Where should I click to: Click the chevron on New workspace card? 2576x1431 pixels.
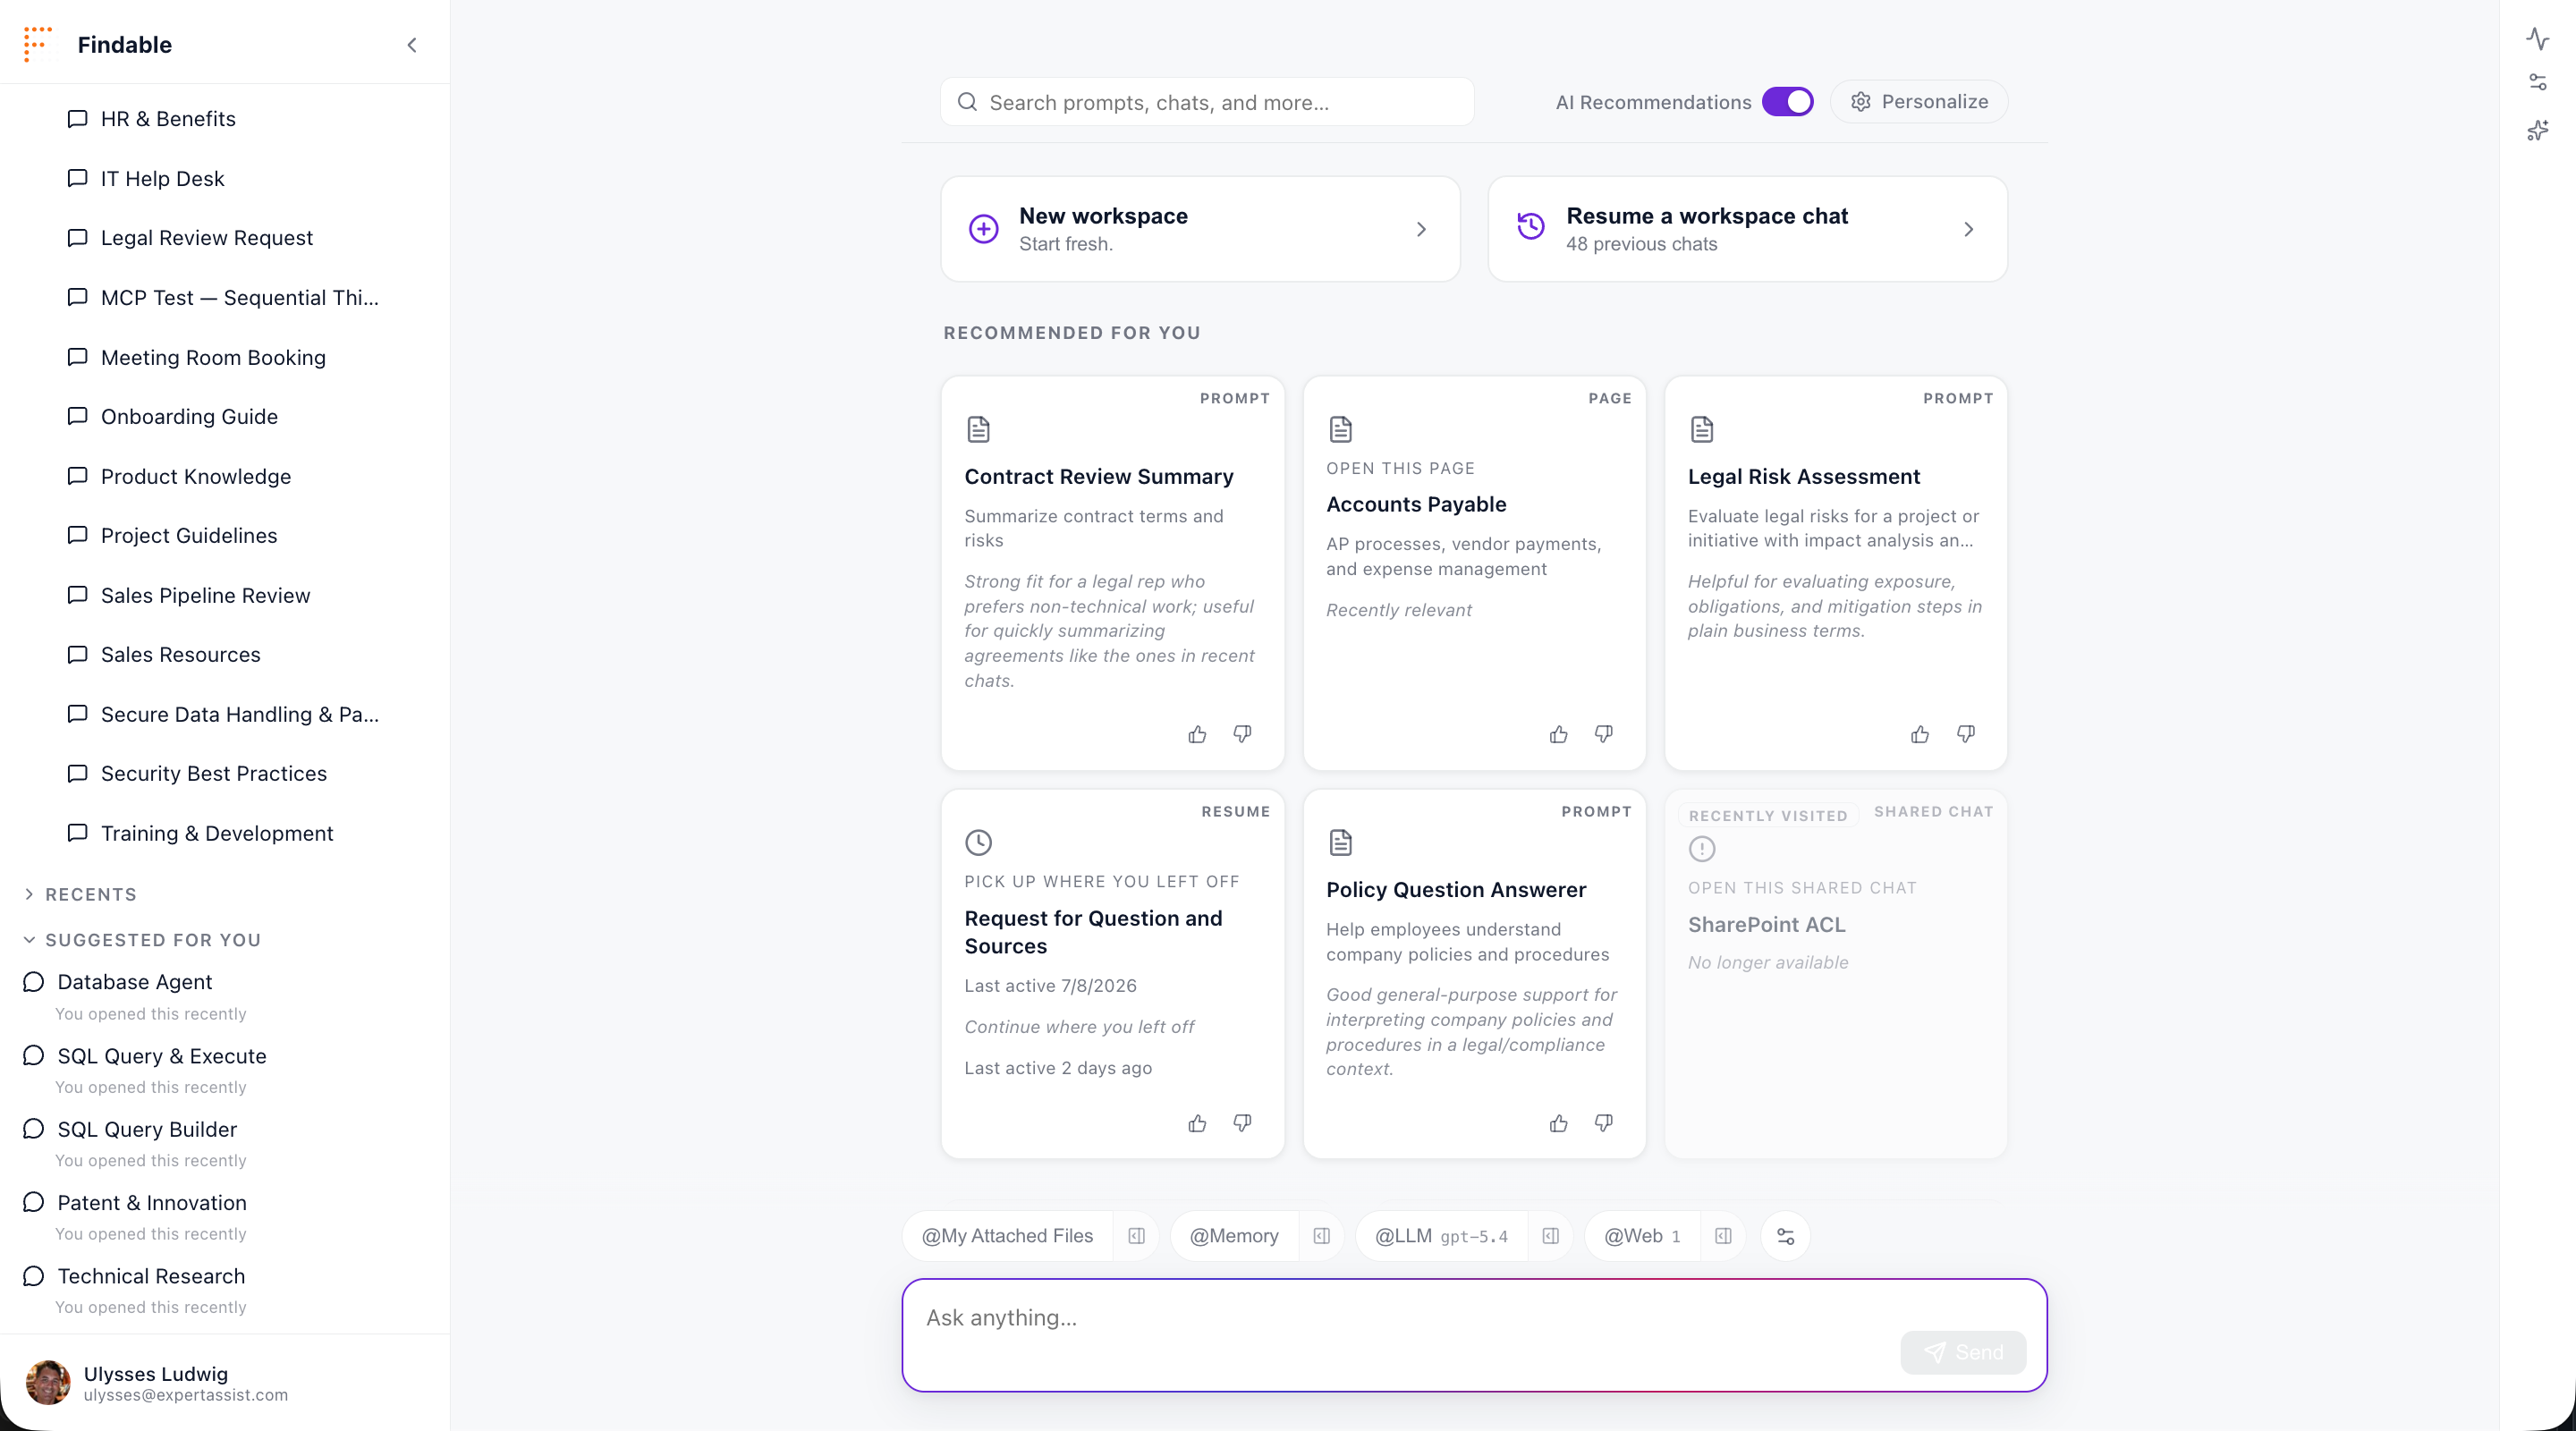1421,230
